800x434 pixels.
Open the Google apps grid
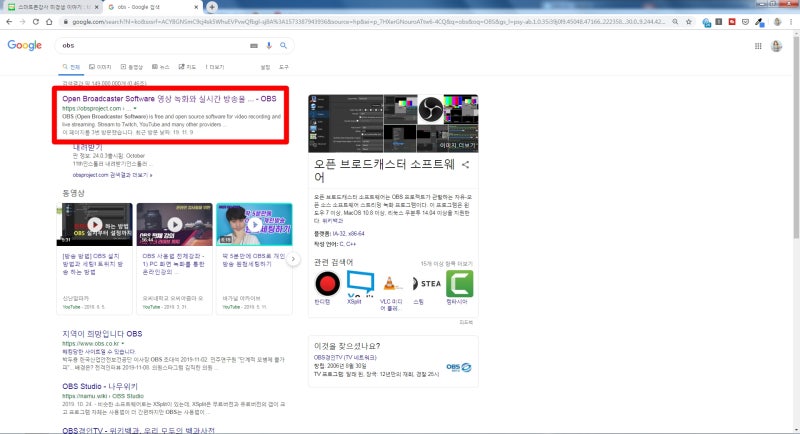click(x=758, y=46)
